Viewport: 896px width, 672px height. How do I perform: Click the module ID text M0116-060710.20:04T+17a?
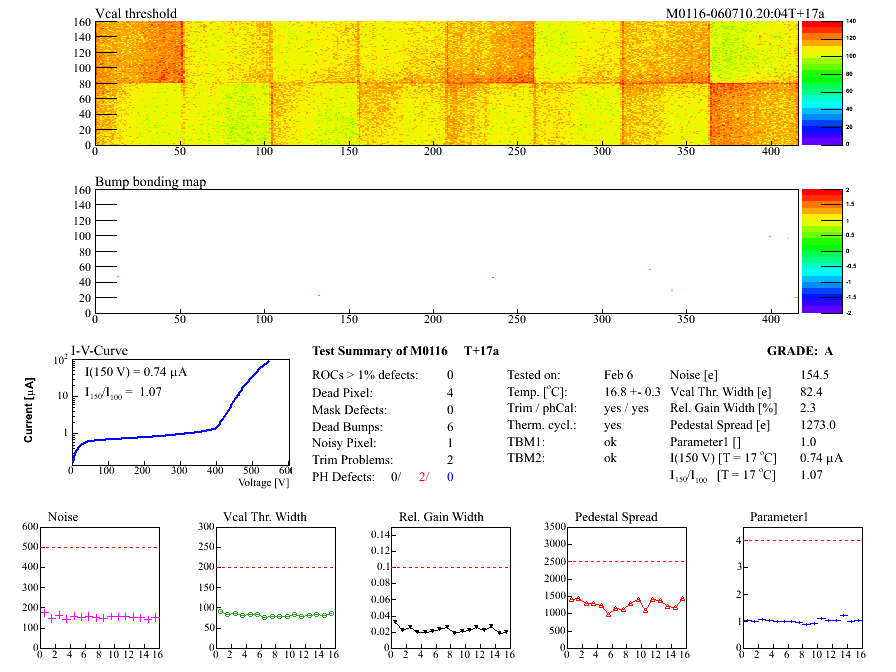745,14
